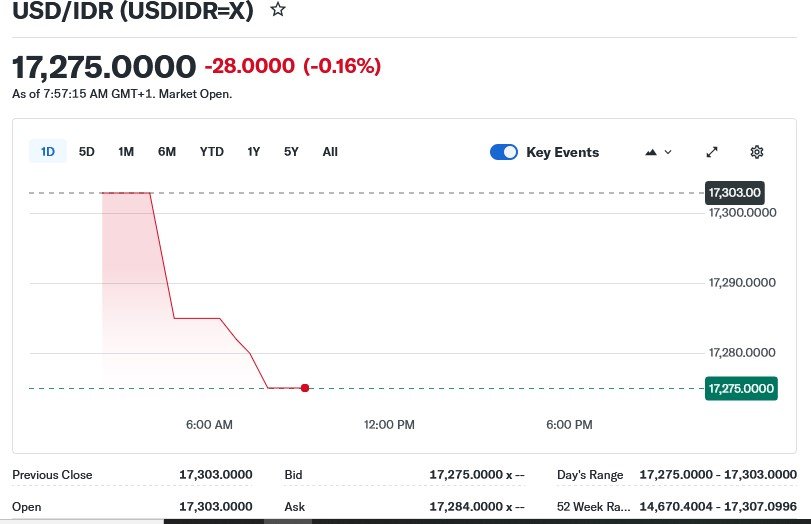Open chart settings gear
The image size is (811, 524).
pos(757,152)
